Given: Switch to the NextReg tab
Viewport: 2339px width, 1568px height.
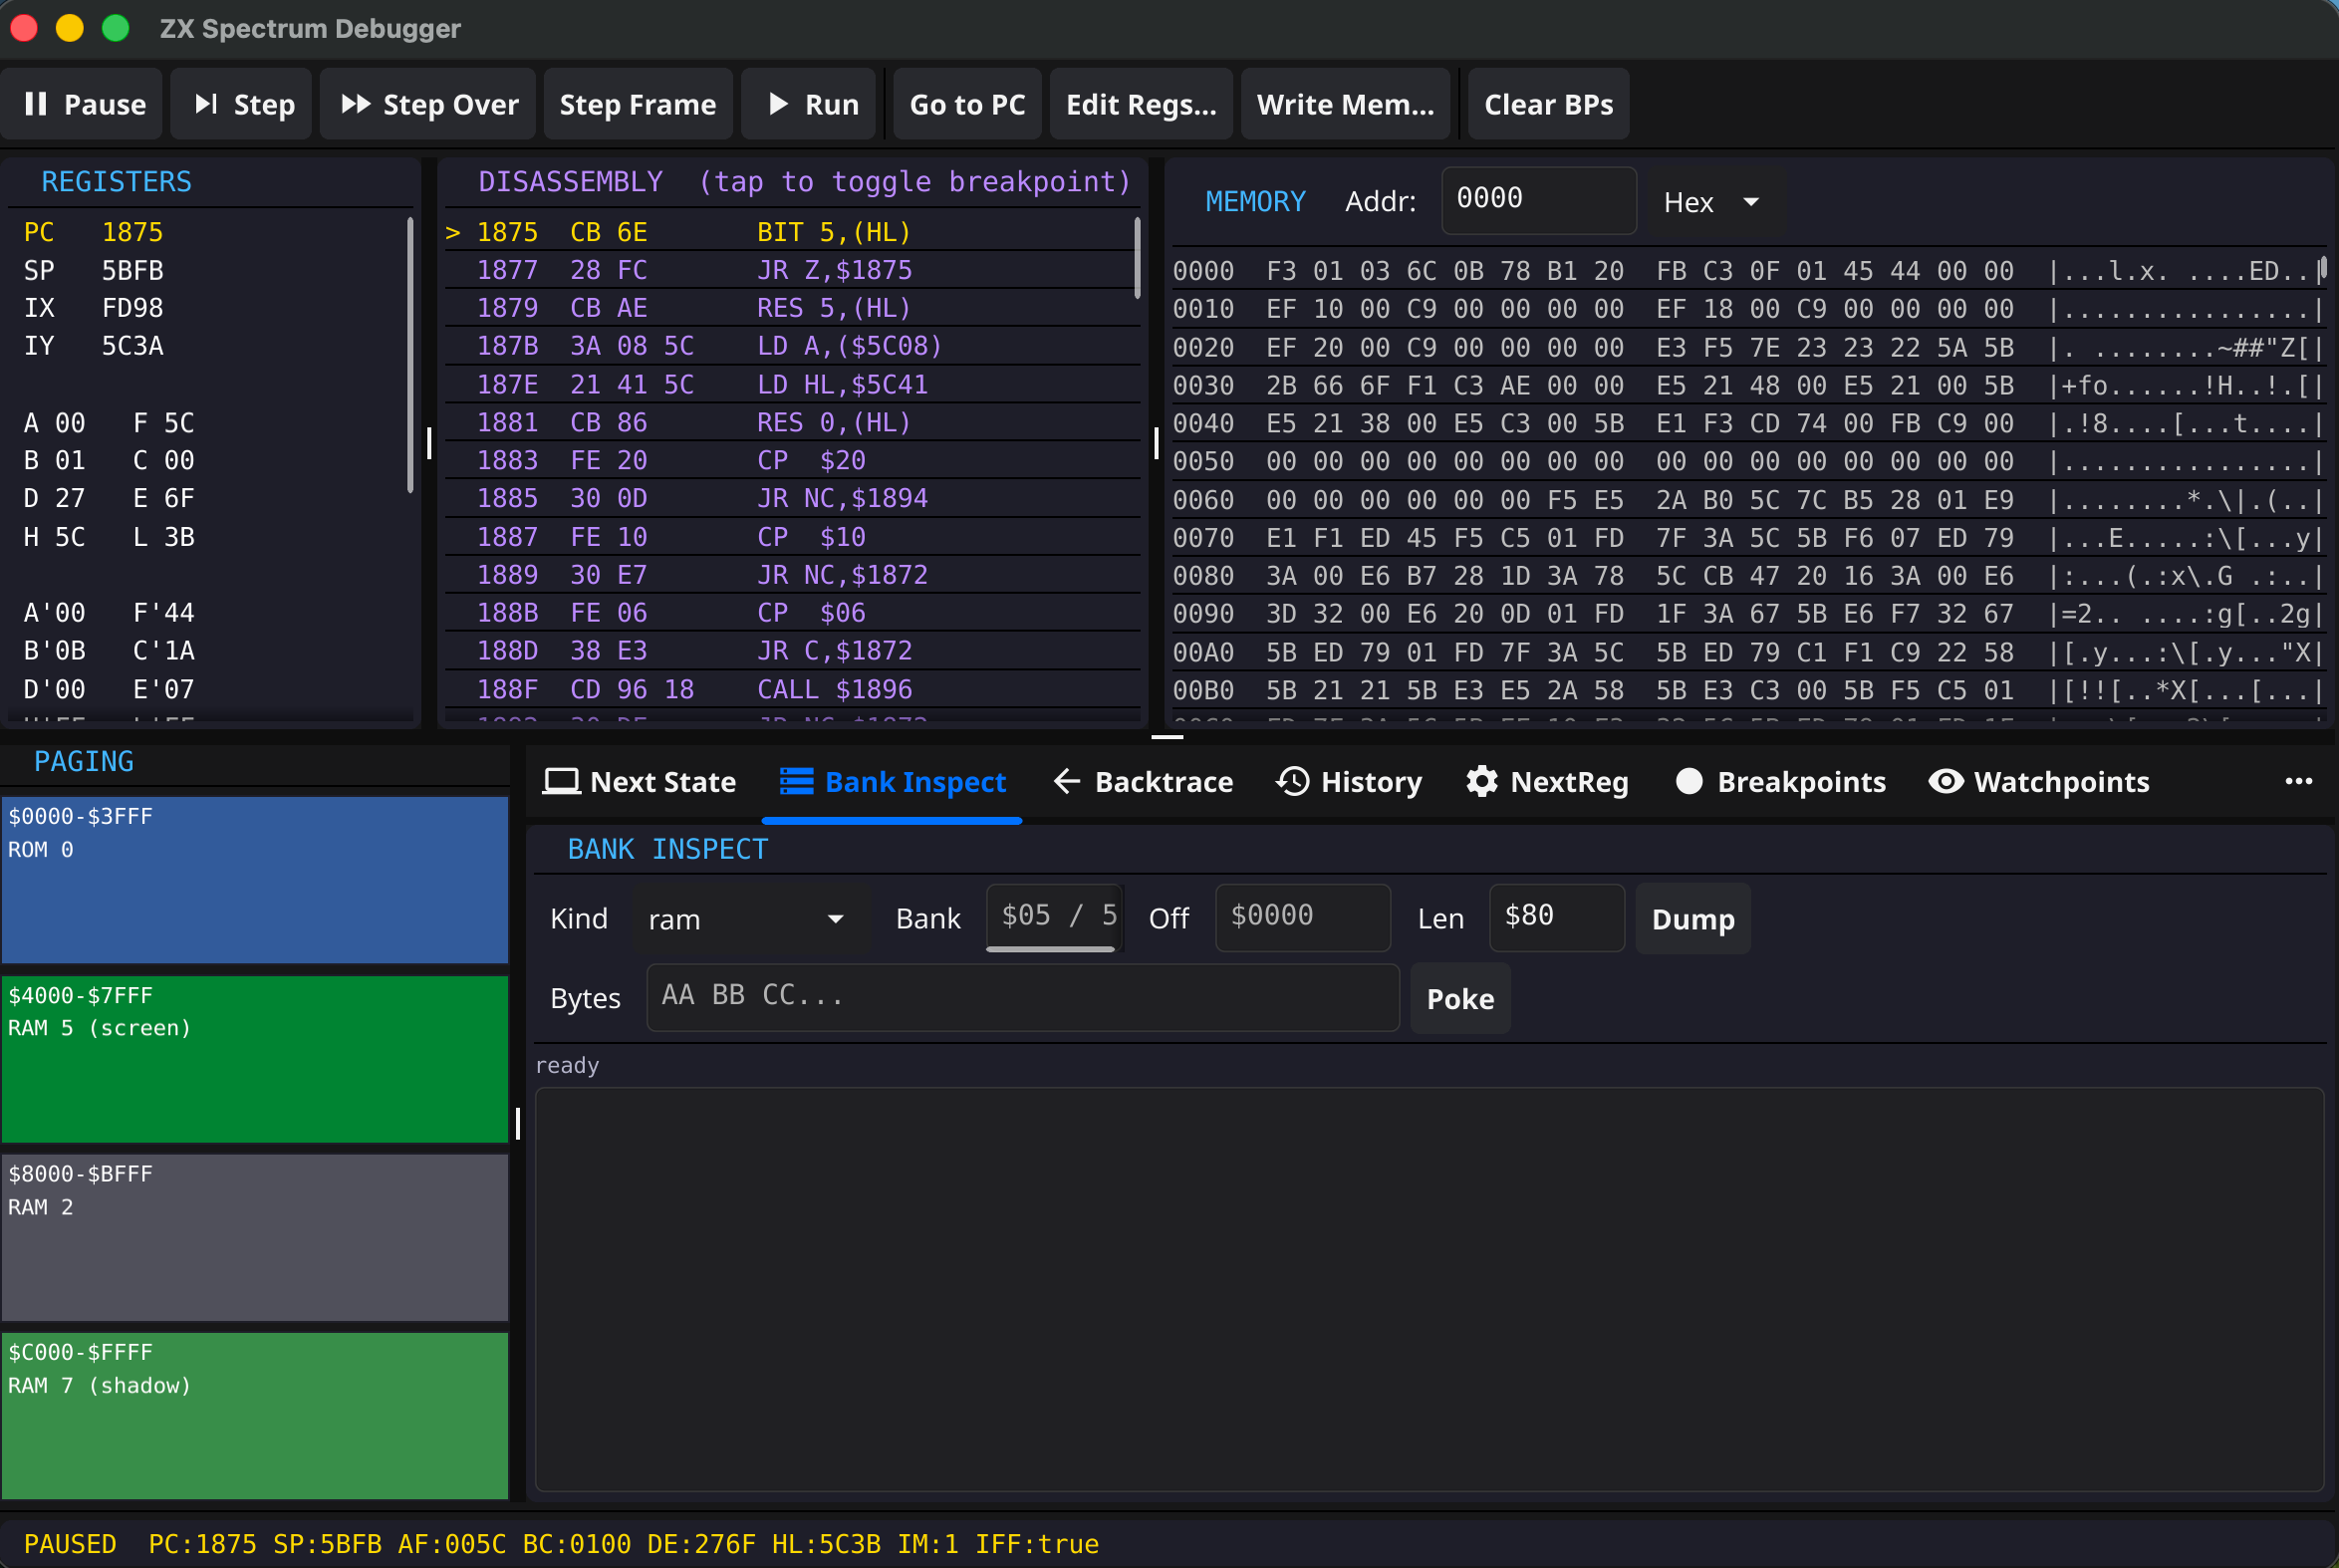Looking at the screenshot, I should (1547, 782).
